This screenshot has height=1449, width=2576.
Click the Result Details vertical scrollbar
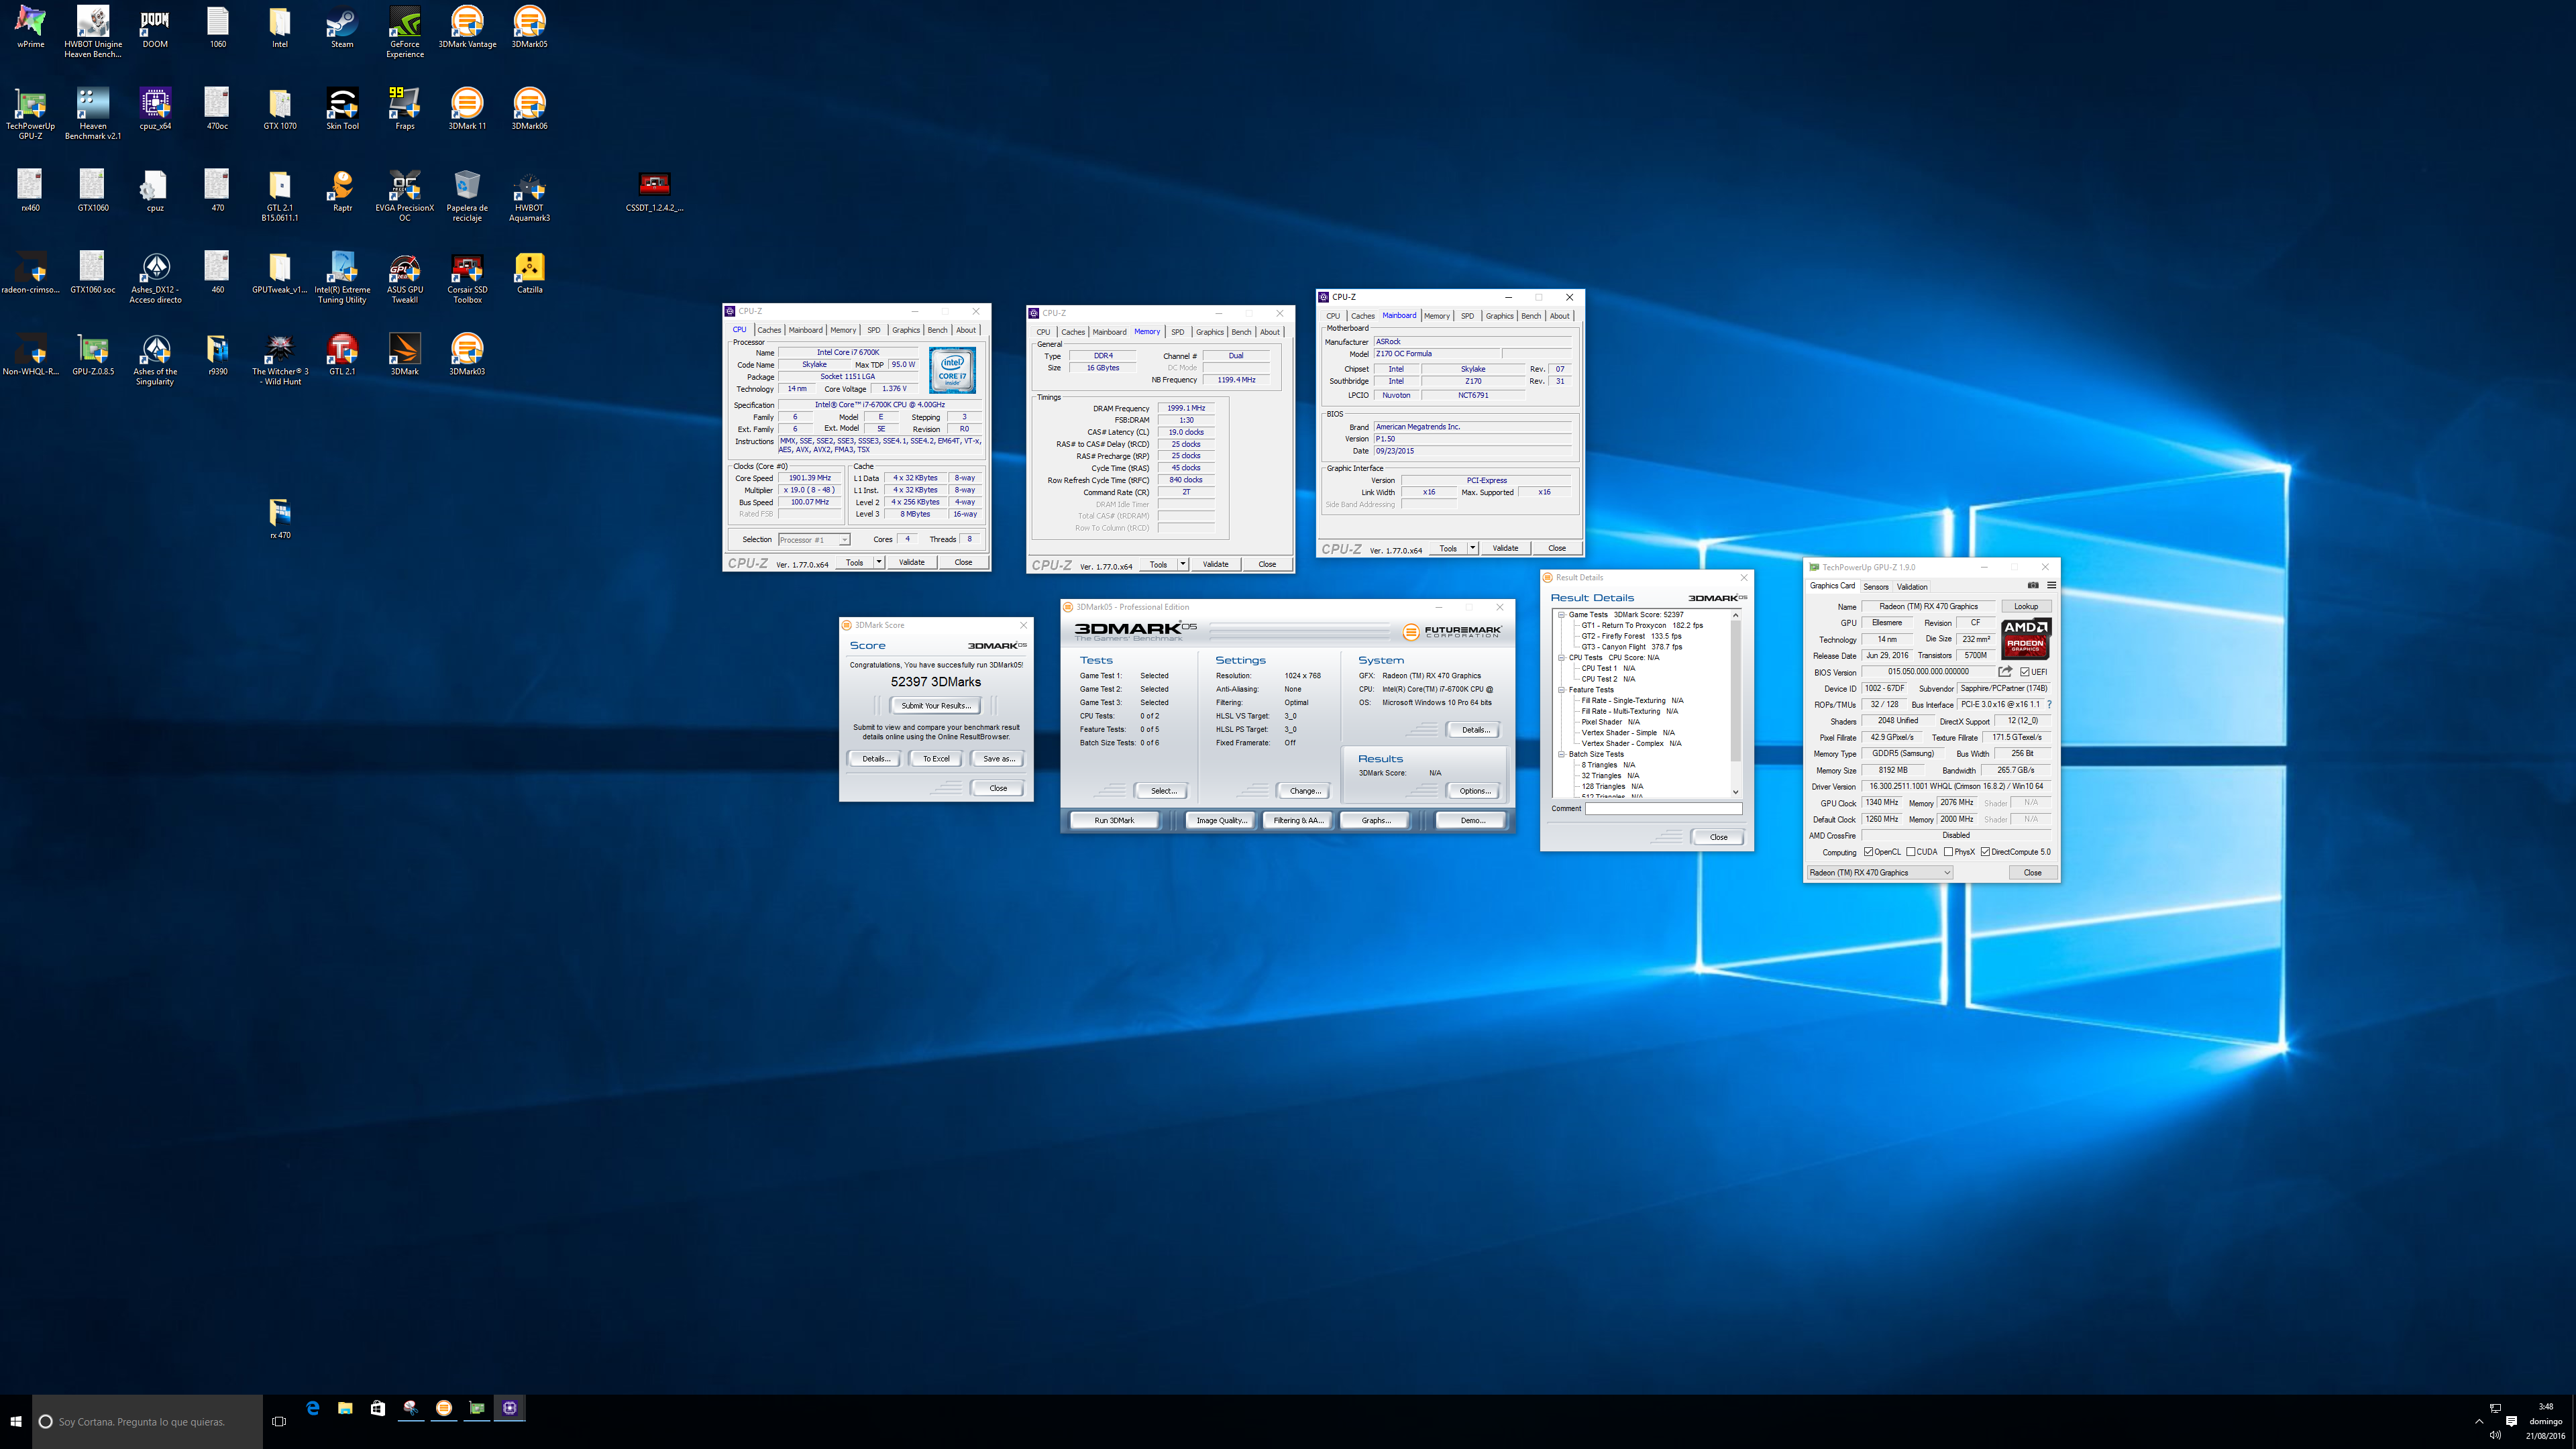pyautogui.click(x=1735, y=703)
